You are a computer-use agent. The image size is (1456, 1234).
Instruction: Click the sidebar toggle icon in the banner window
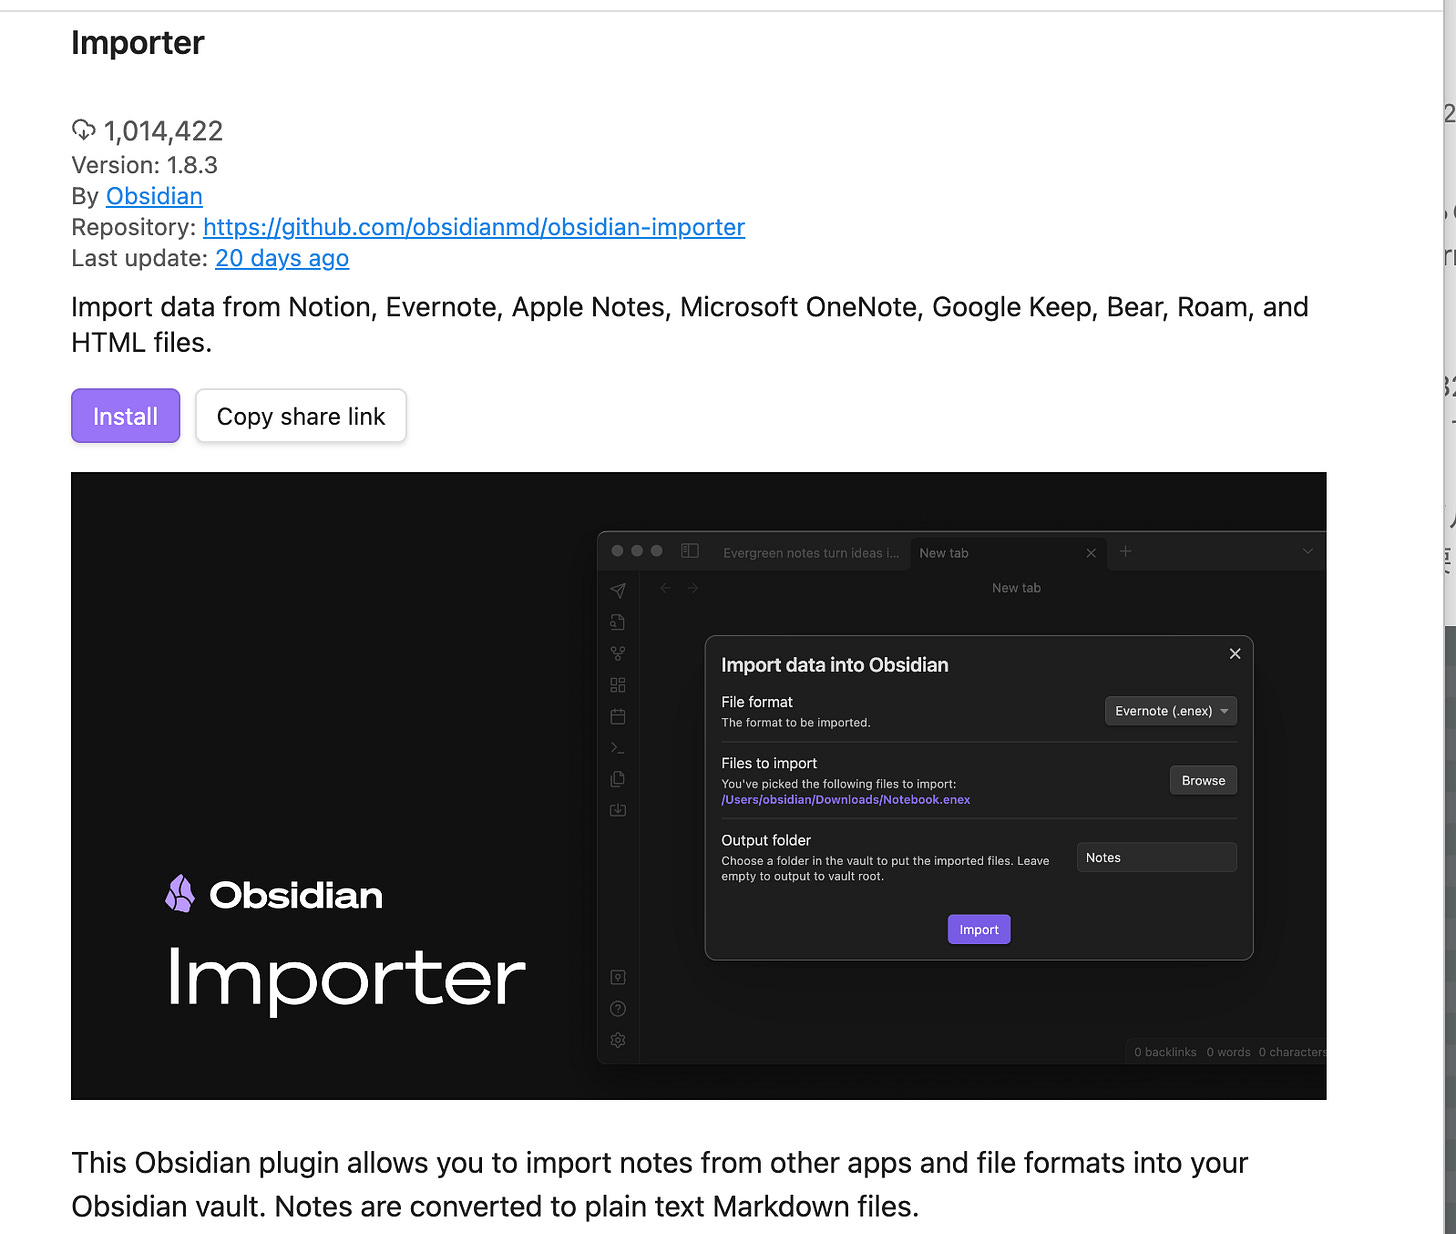pyautogui.click(x=690, y=551)
